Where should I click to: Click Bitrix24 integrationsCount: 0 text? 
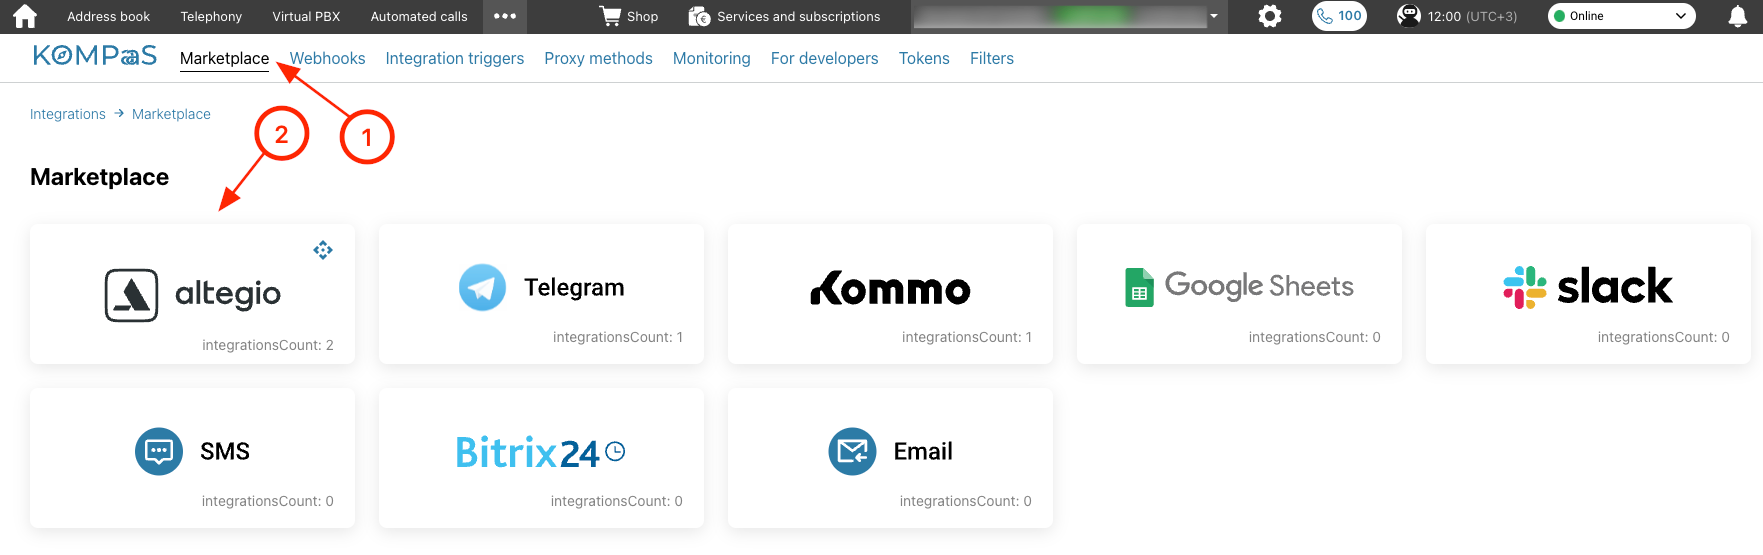tap(616, 501)
